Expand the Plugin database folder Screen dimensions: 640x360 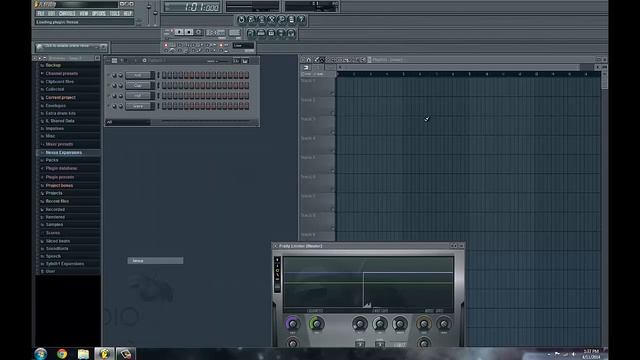(61, 168)
